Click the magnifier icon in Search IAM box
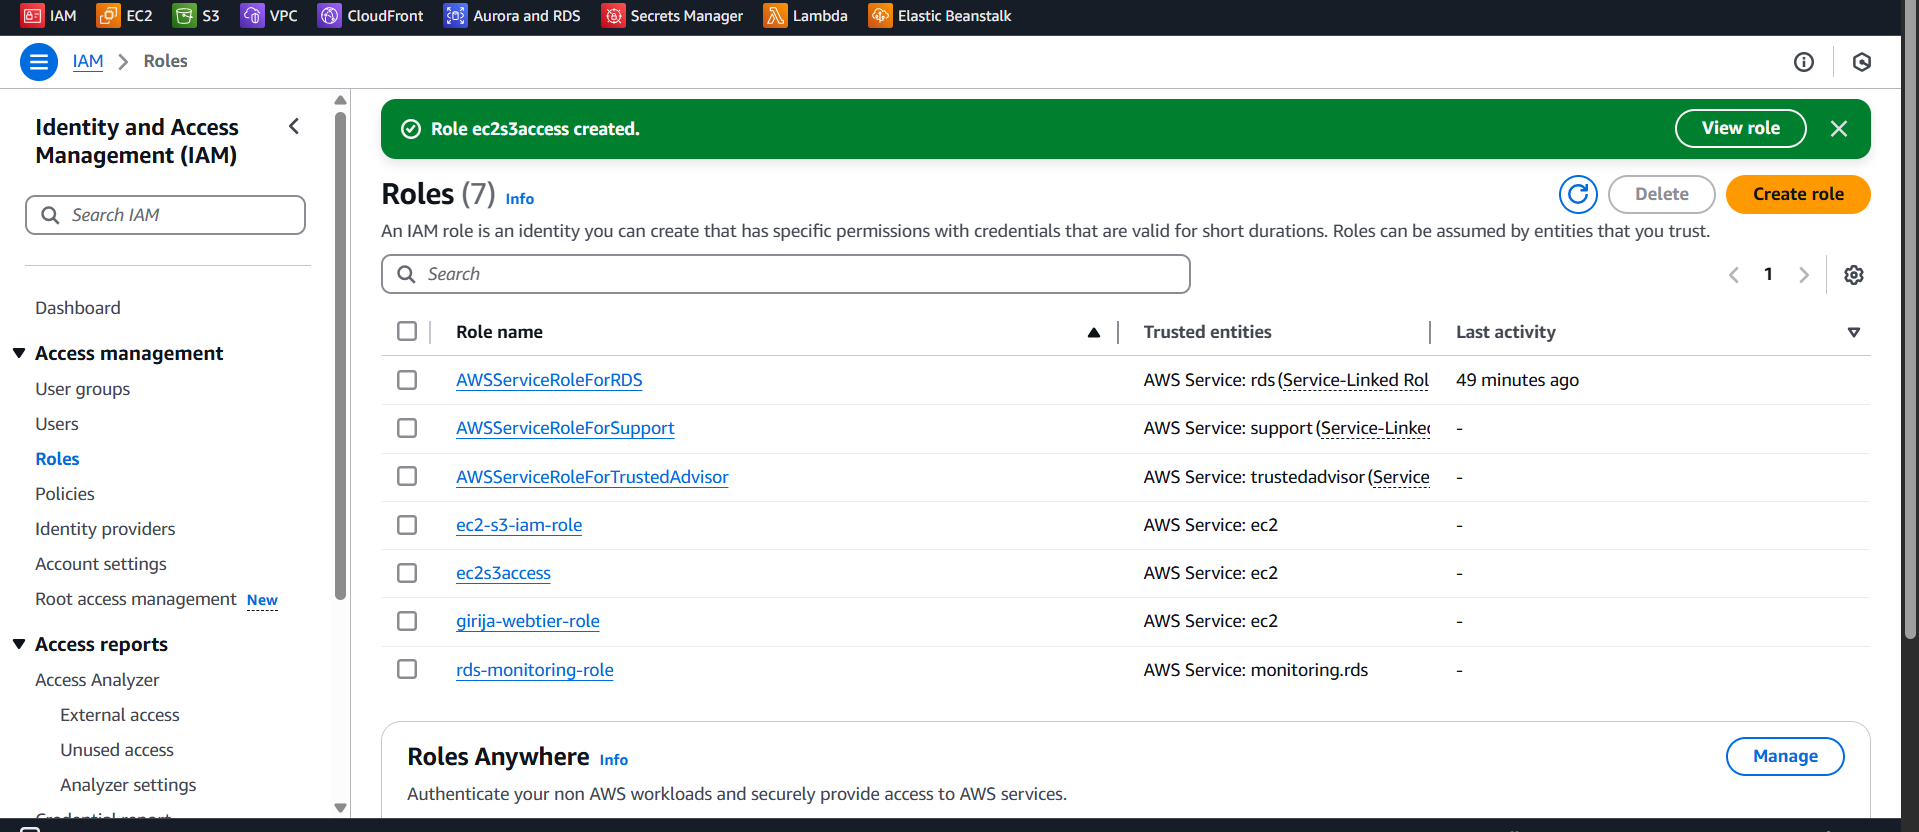 pos(50,215)
